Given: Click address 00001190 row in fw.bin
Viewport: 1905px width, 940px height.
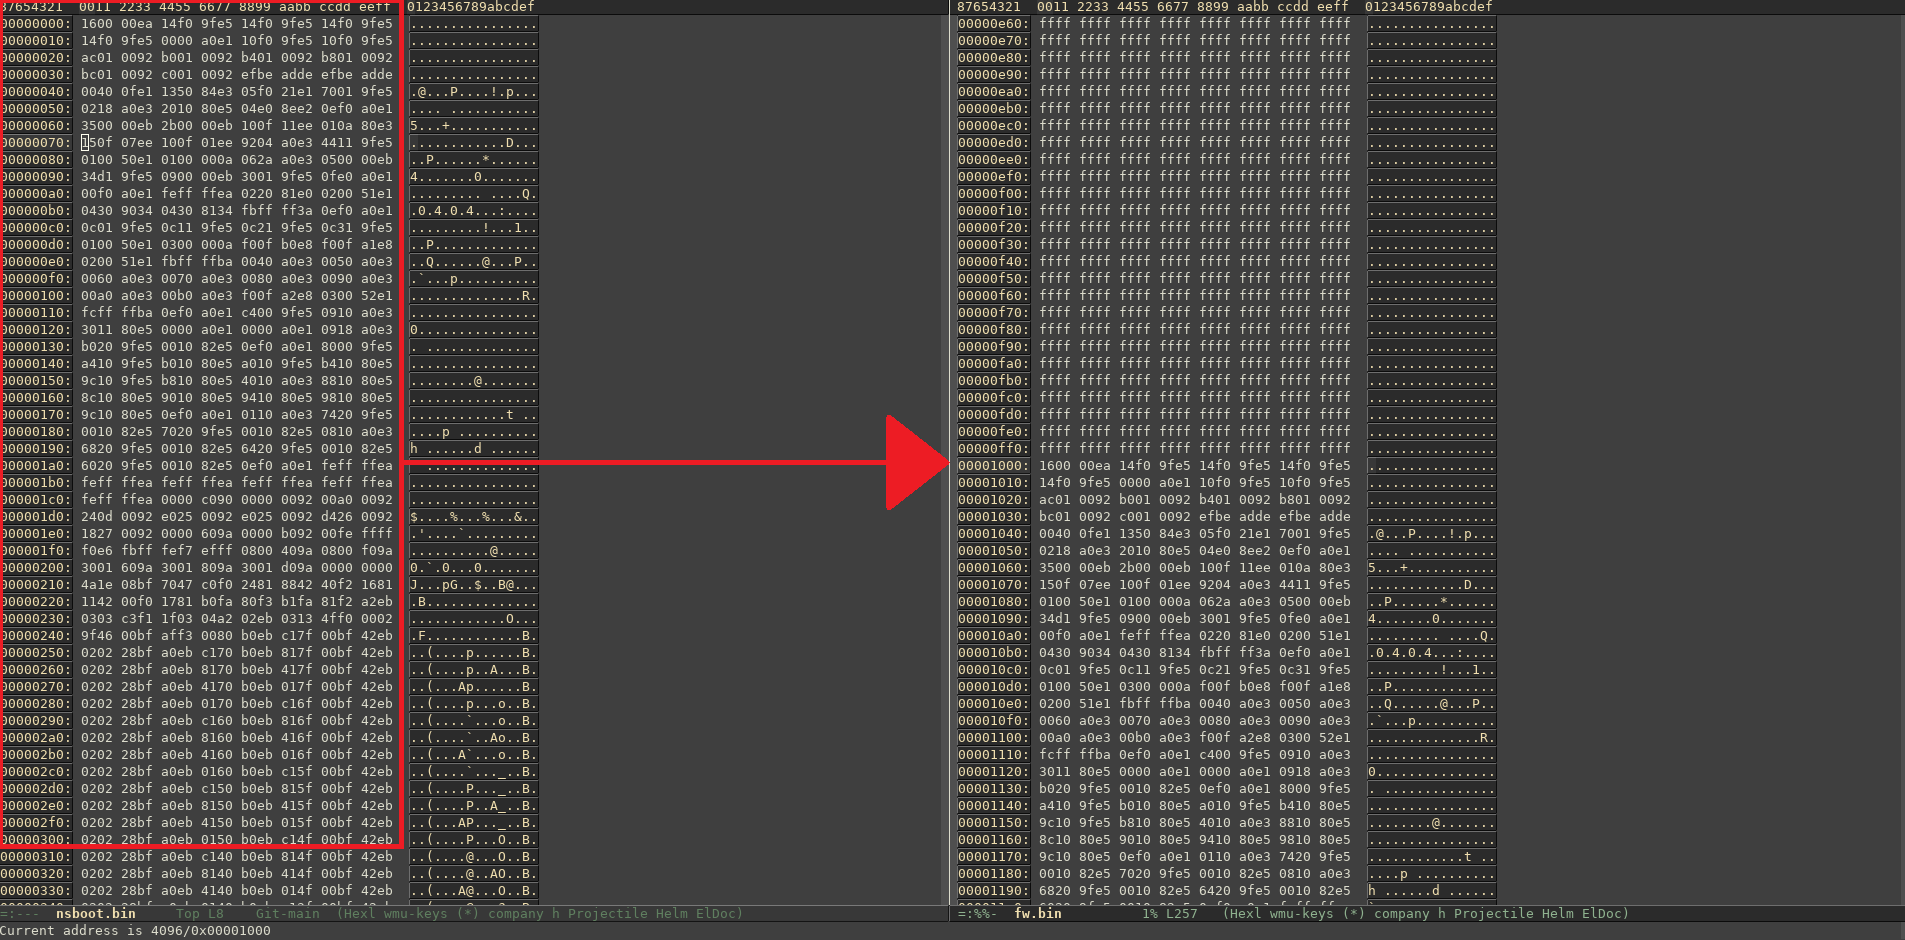Looking at the screenshot, I should pos(1227,890).
